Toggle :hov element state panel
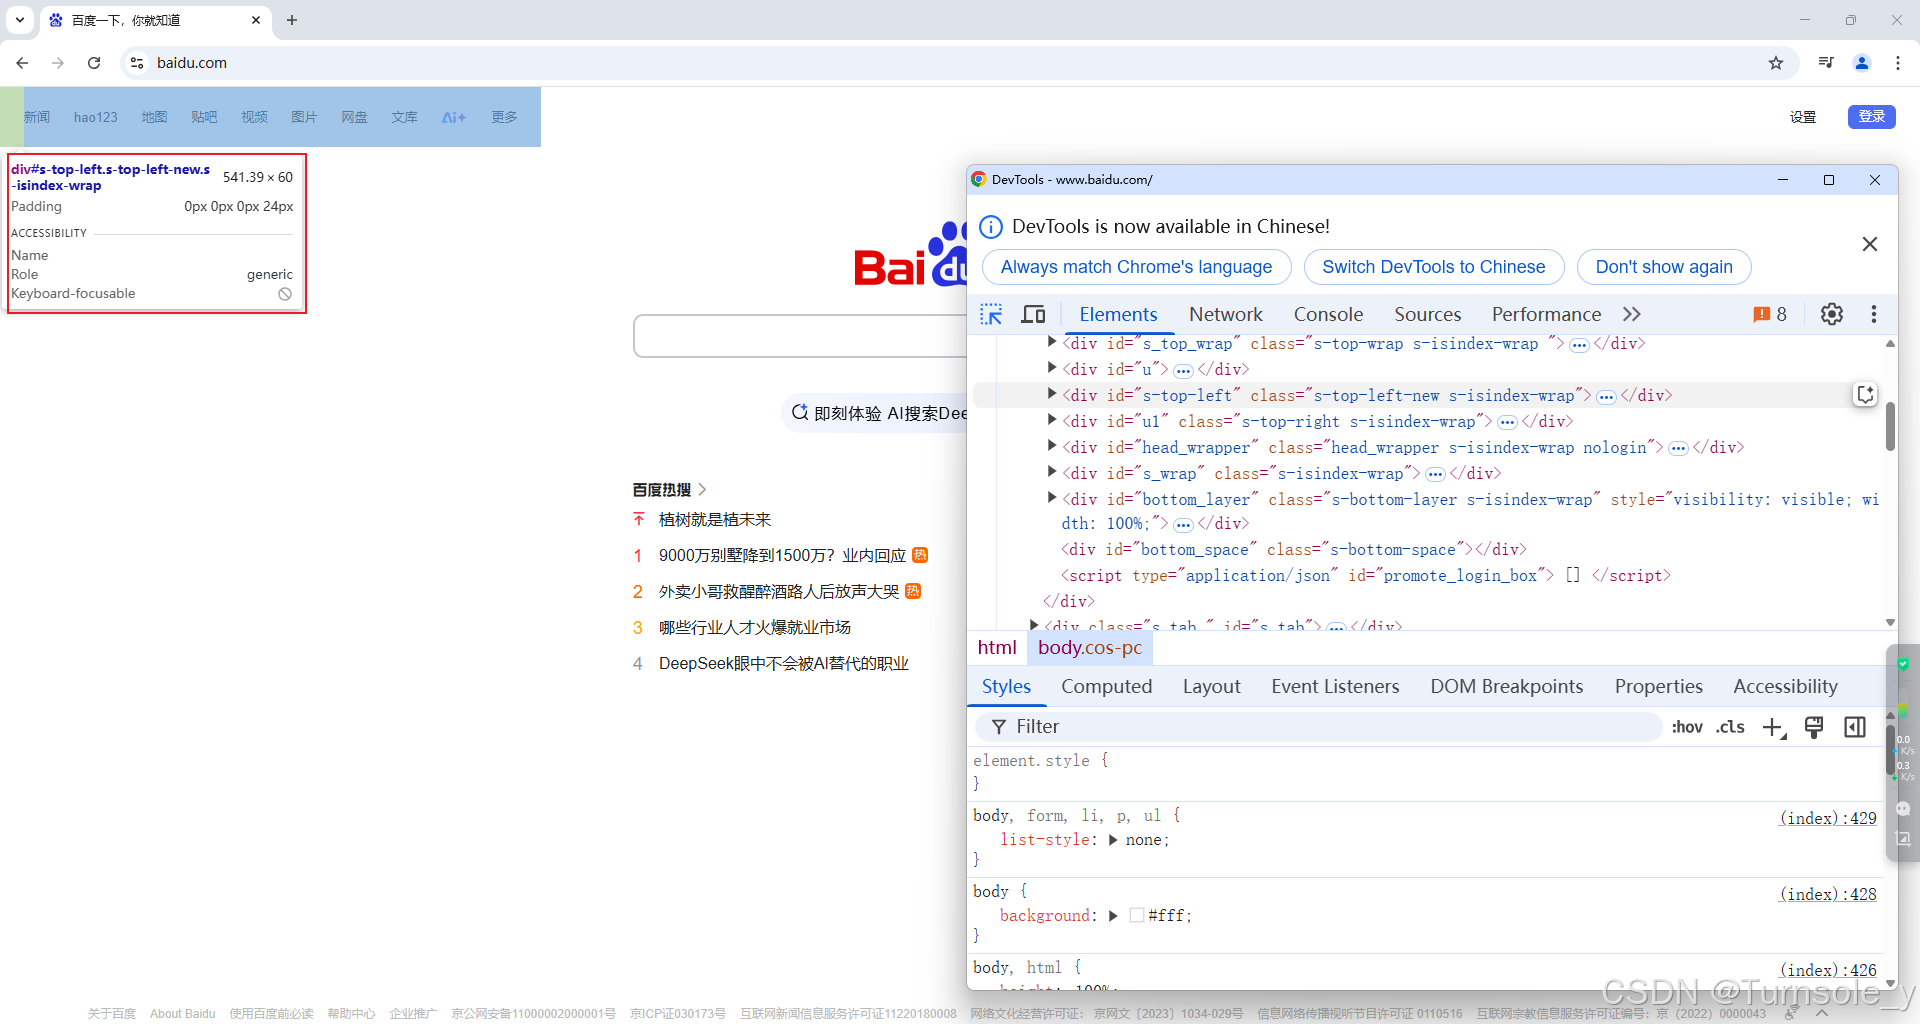The width and height of the screenshot is (1920, 1024). point(1687,727)
